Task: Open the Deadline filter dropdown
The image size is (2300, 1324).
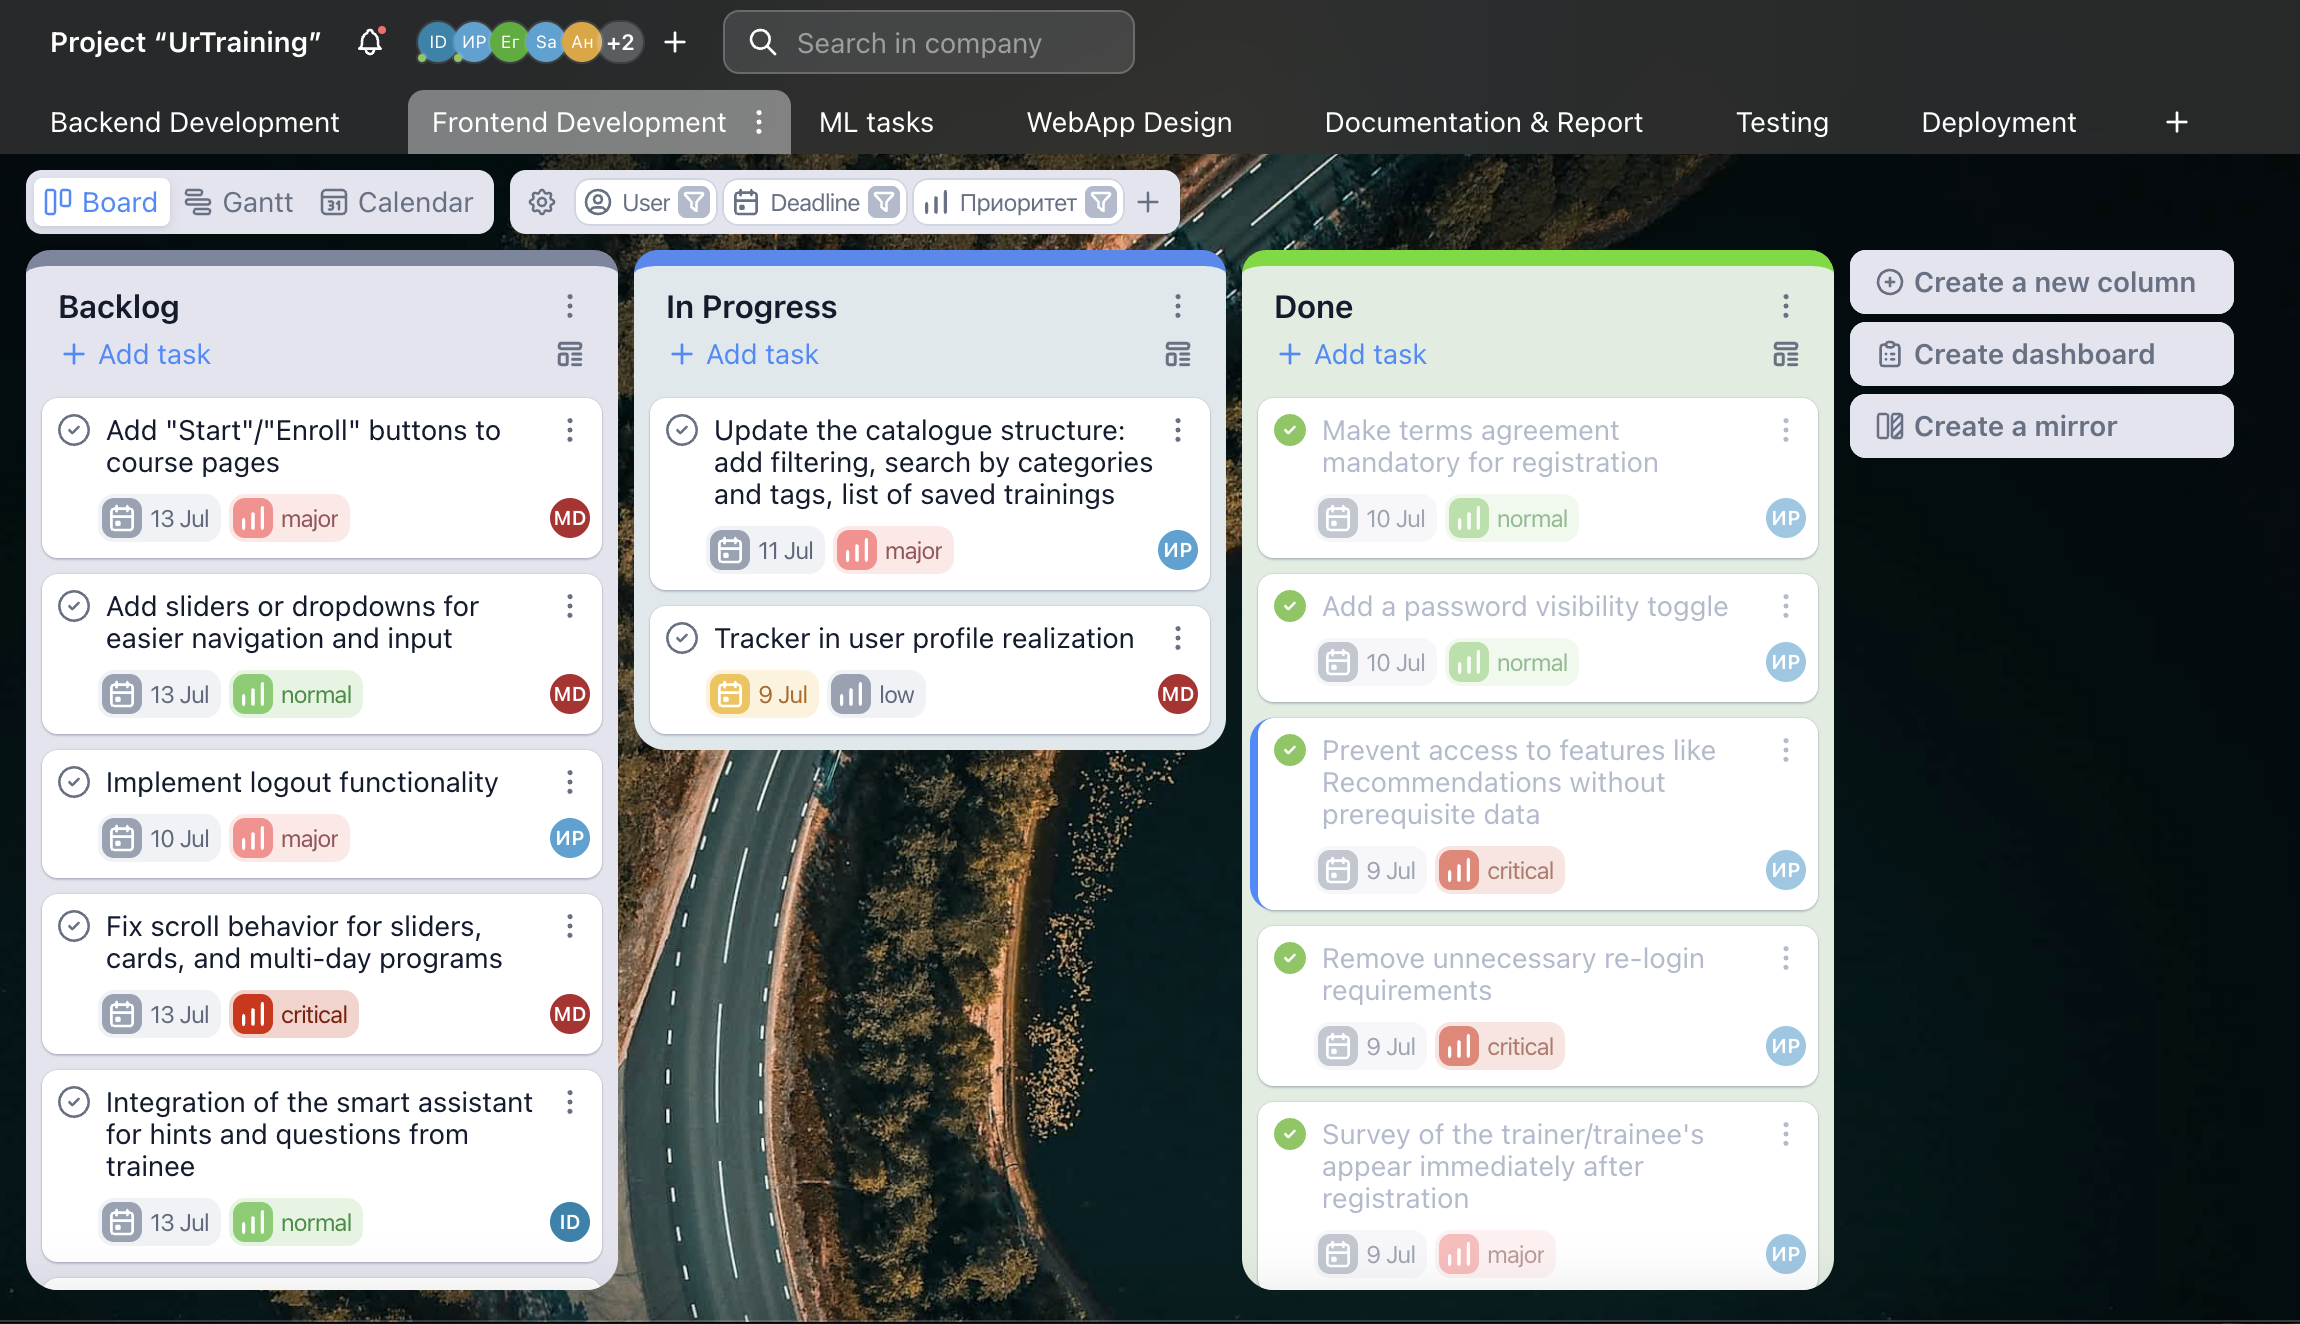Action: (884, 202)
